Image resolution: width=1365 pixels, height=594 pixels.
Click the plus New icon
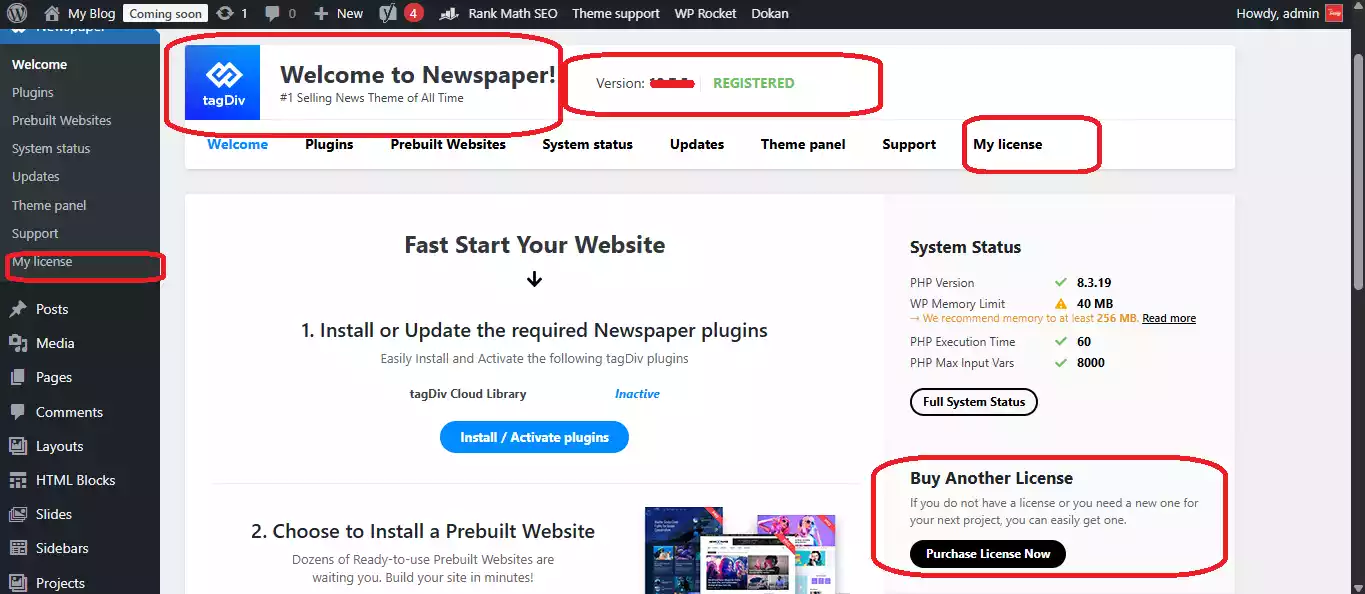pyautogui.click(x=321, y=13)
